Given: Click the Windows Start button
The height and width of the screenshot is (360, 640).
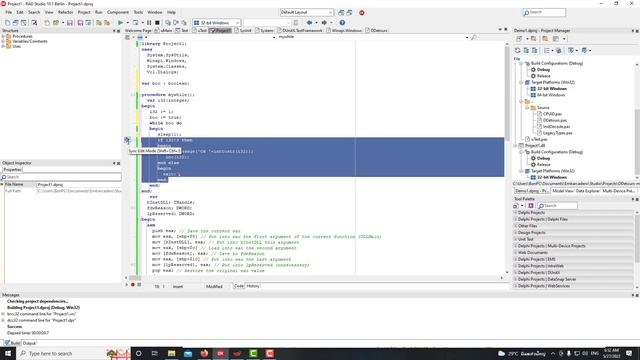Looking at the screenshot, I should (8, 353).
